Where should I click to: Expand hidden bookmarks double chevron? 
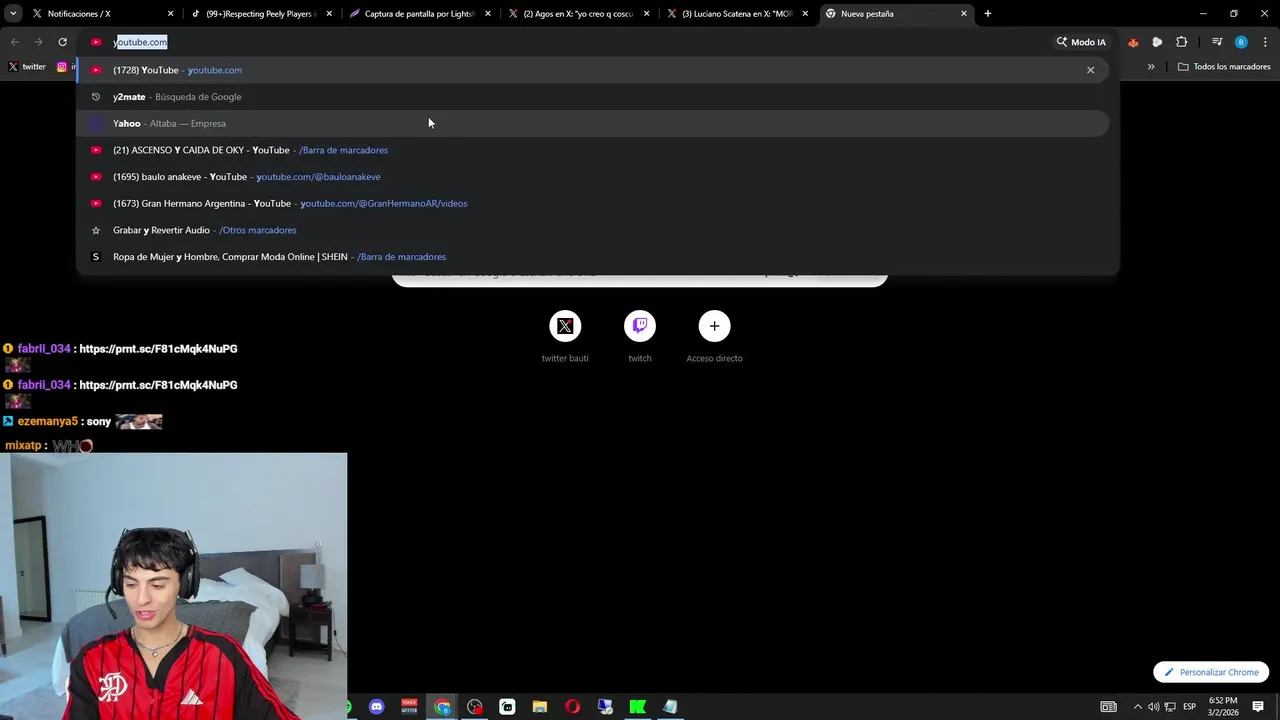pyautogui.click(x=1151, y=67)
